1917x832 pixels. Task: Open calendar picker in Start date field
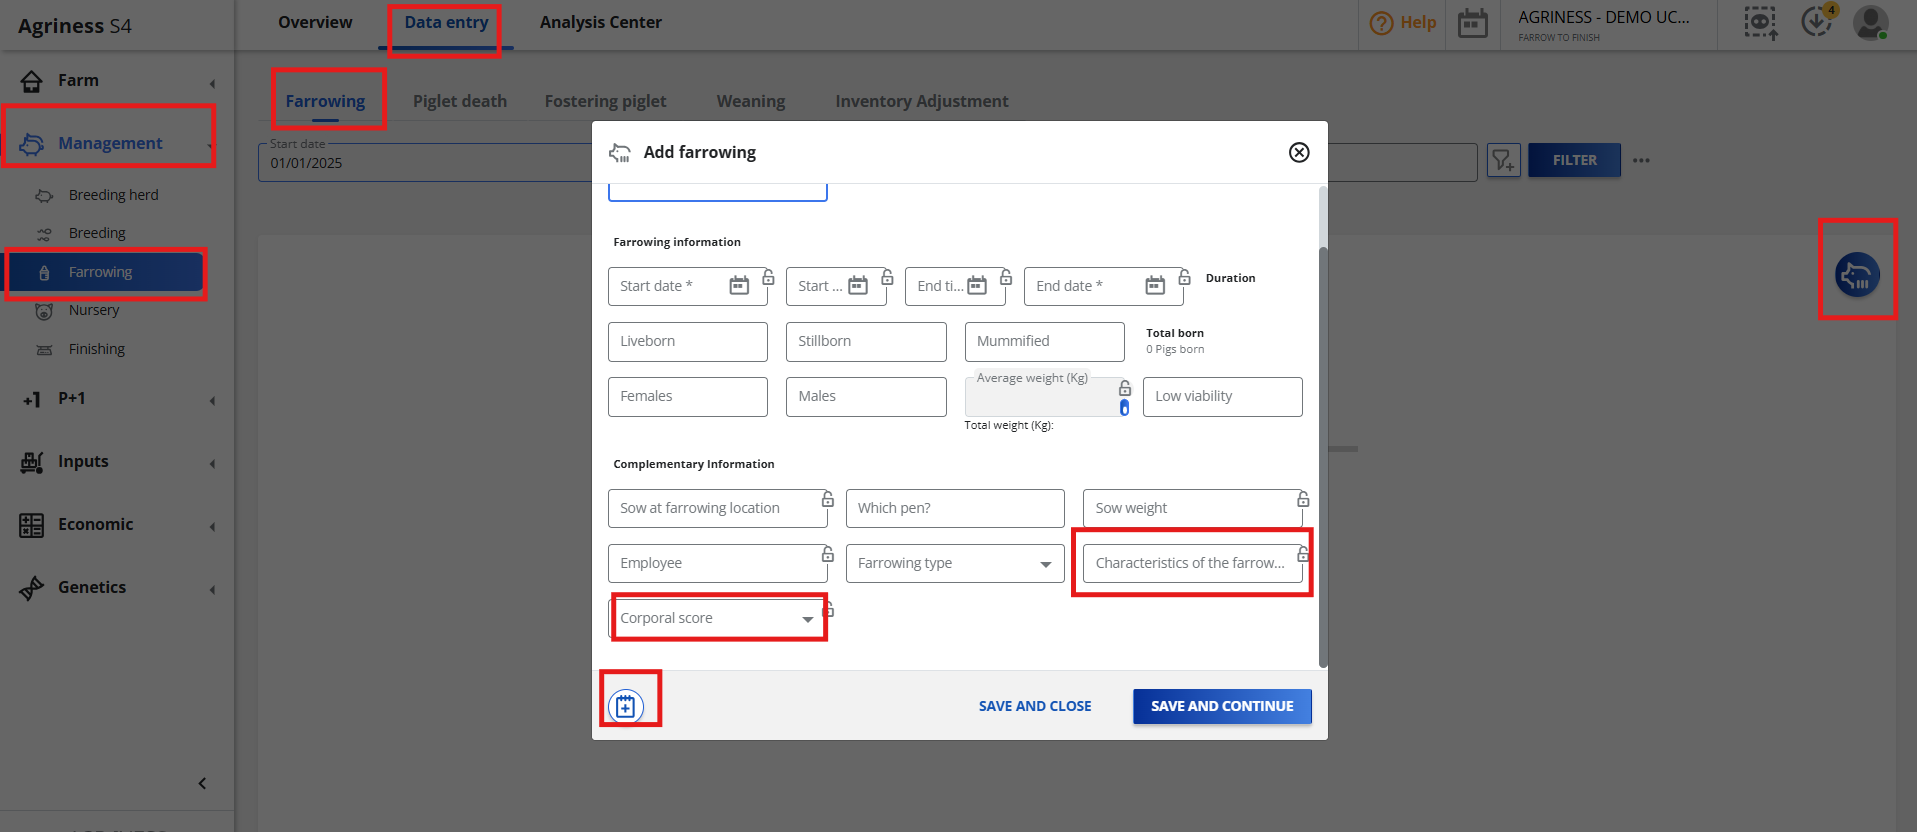(739, 286)
